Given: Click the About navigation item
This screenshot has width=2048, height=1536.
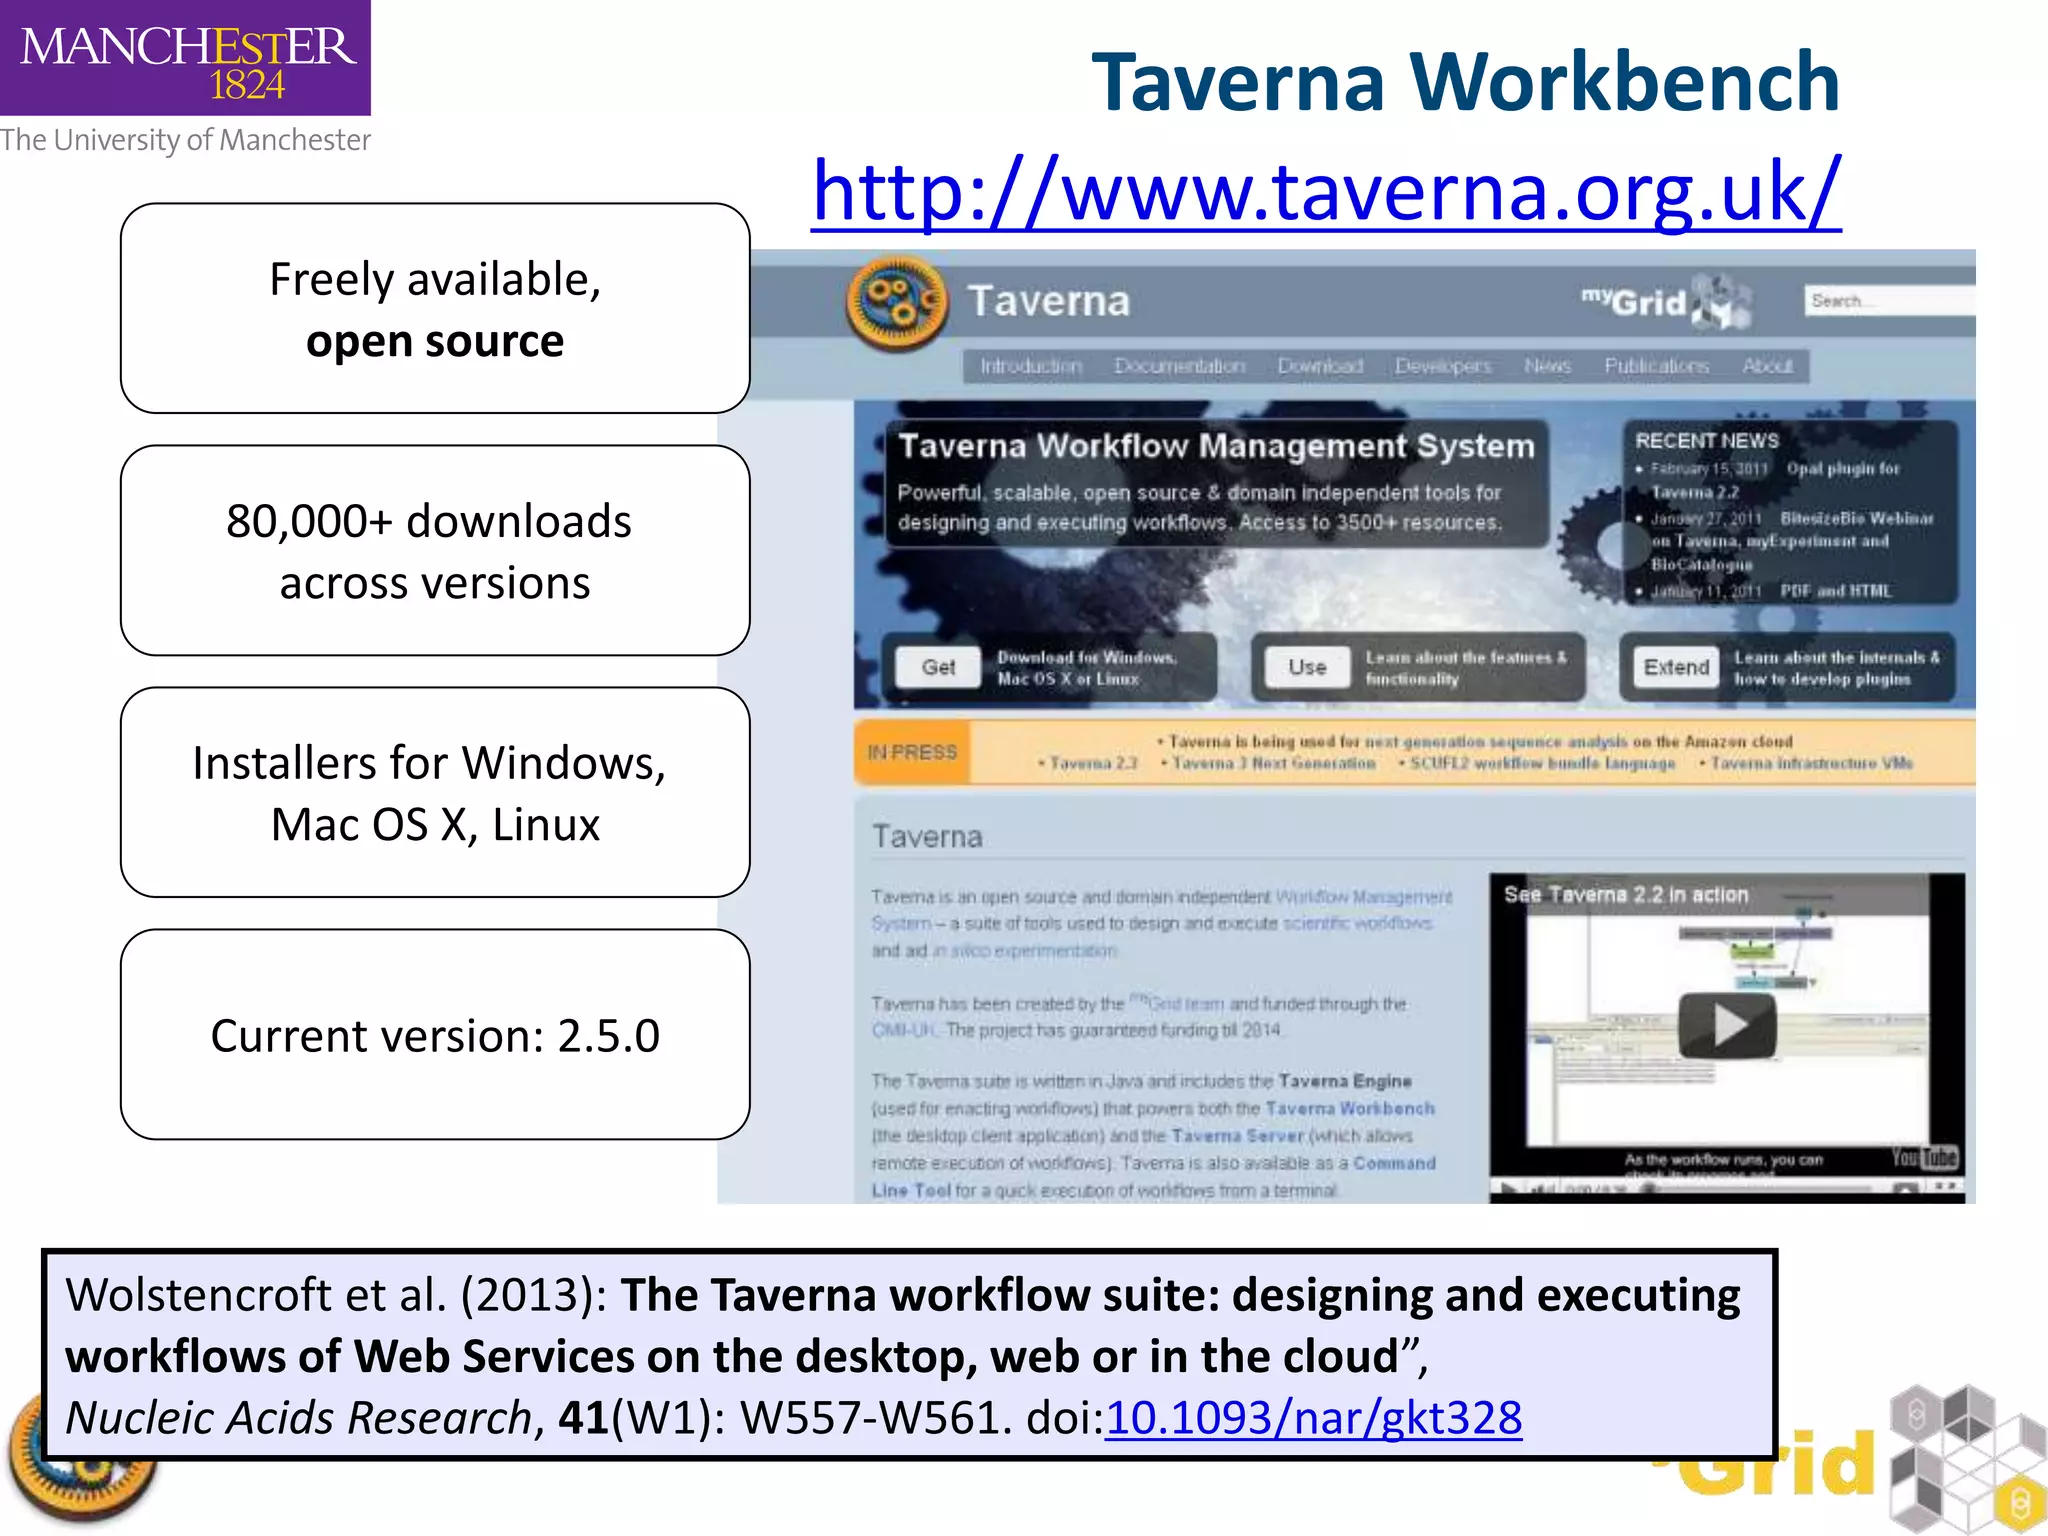Looking at the screenshot, I should pyautogui.click(x=1767, y=367).
